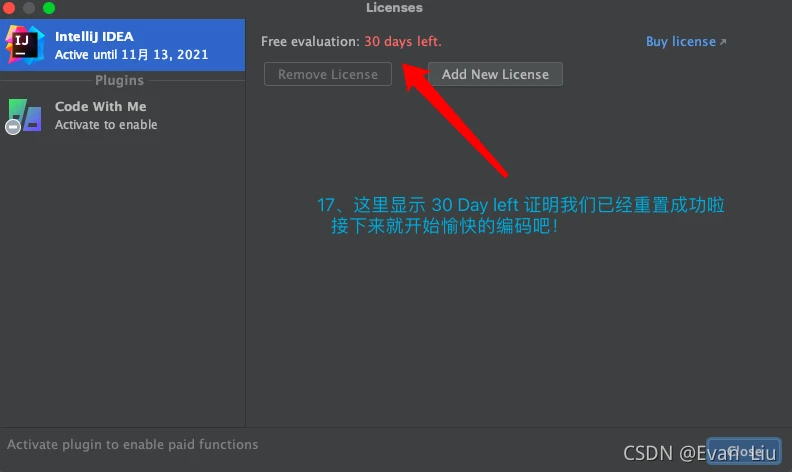Open the Buy license link

coord(686,41)
